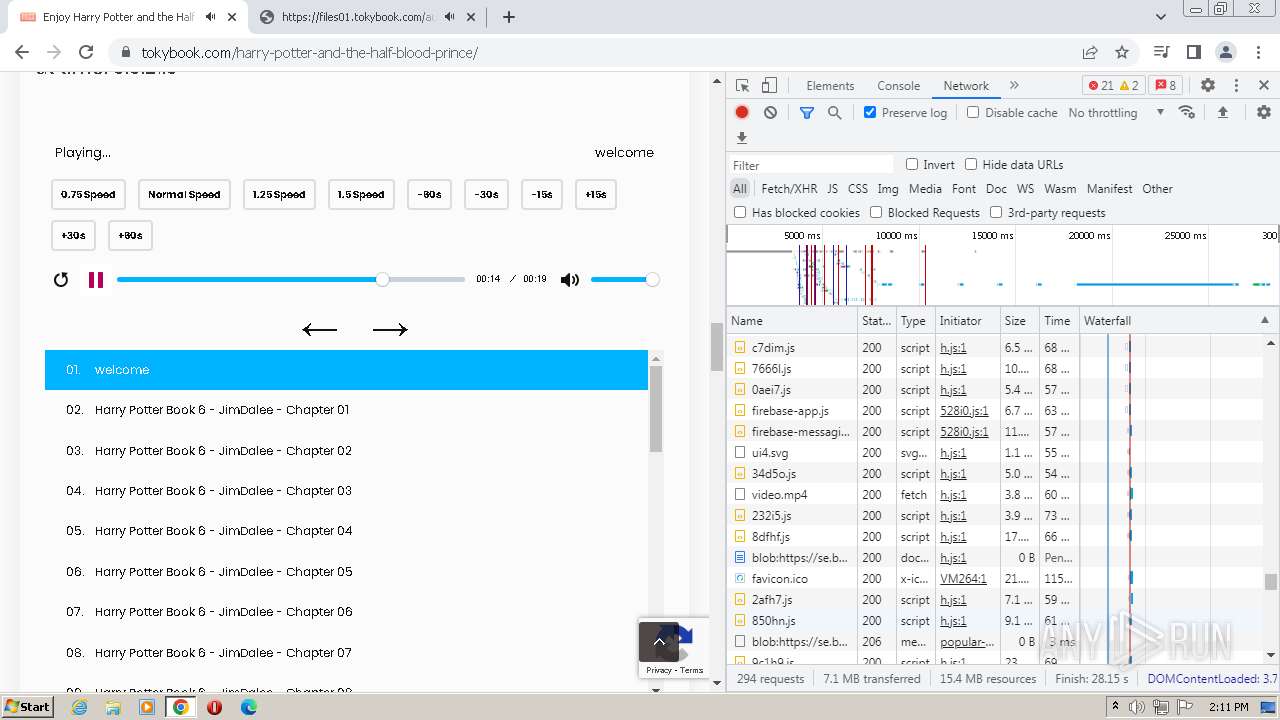Open the network search magnifier
The image size is (1280, 720).
835,113
